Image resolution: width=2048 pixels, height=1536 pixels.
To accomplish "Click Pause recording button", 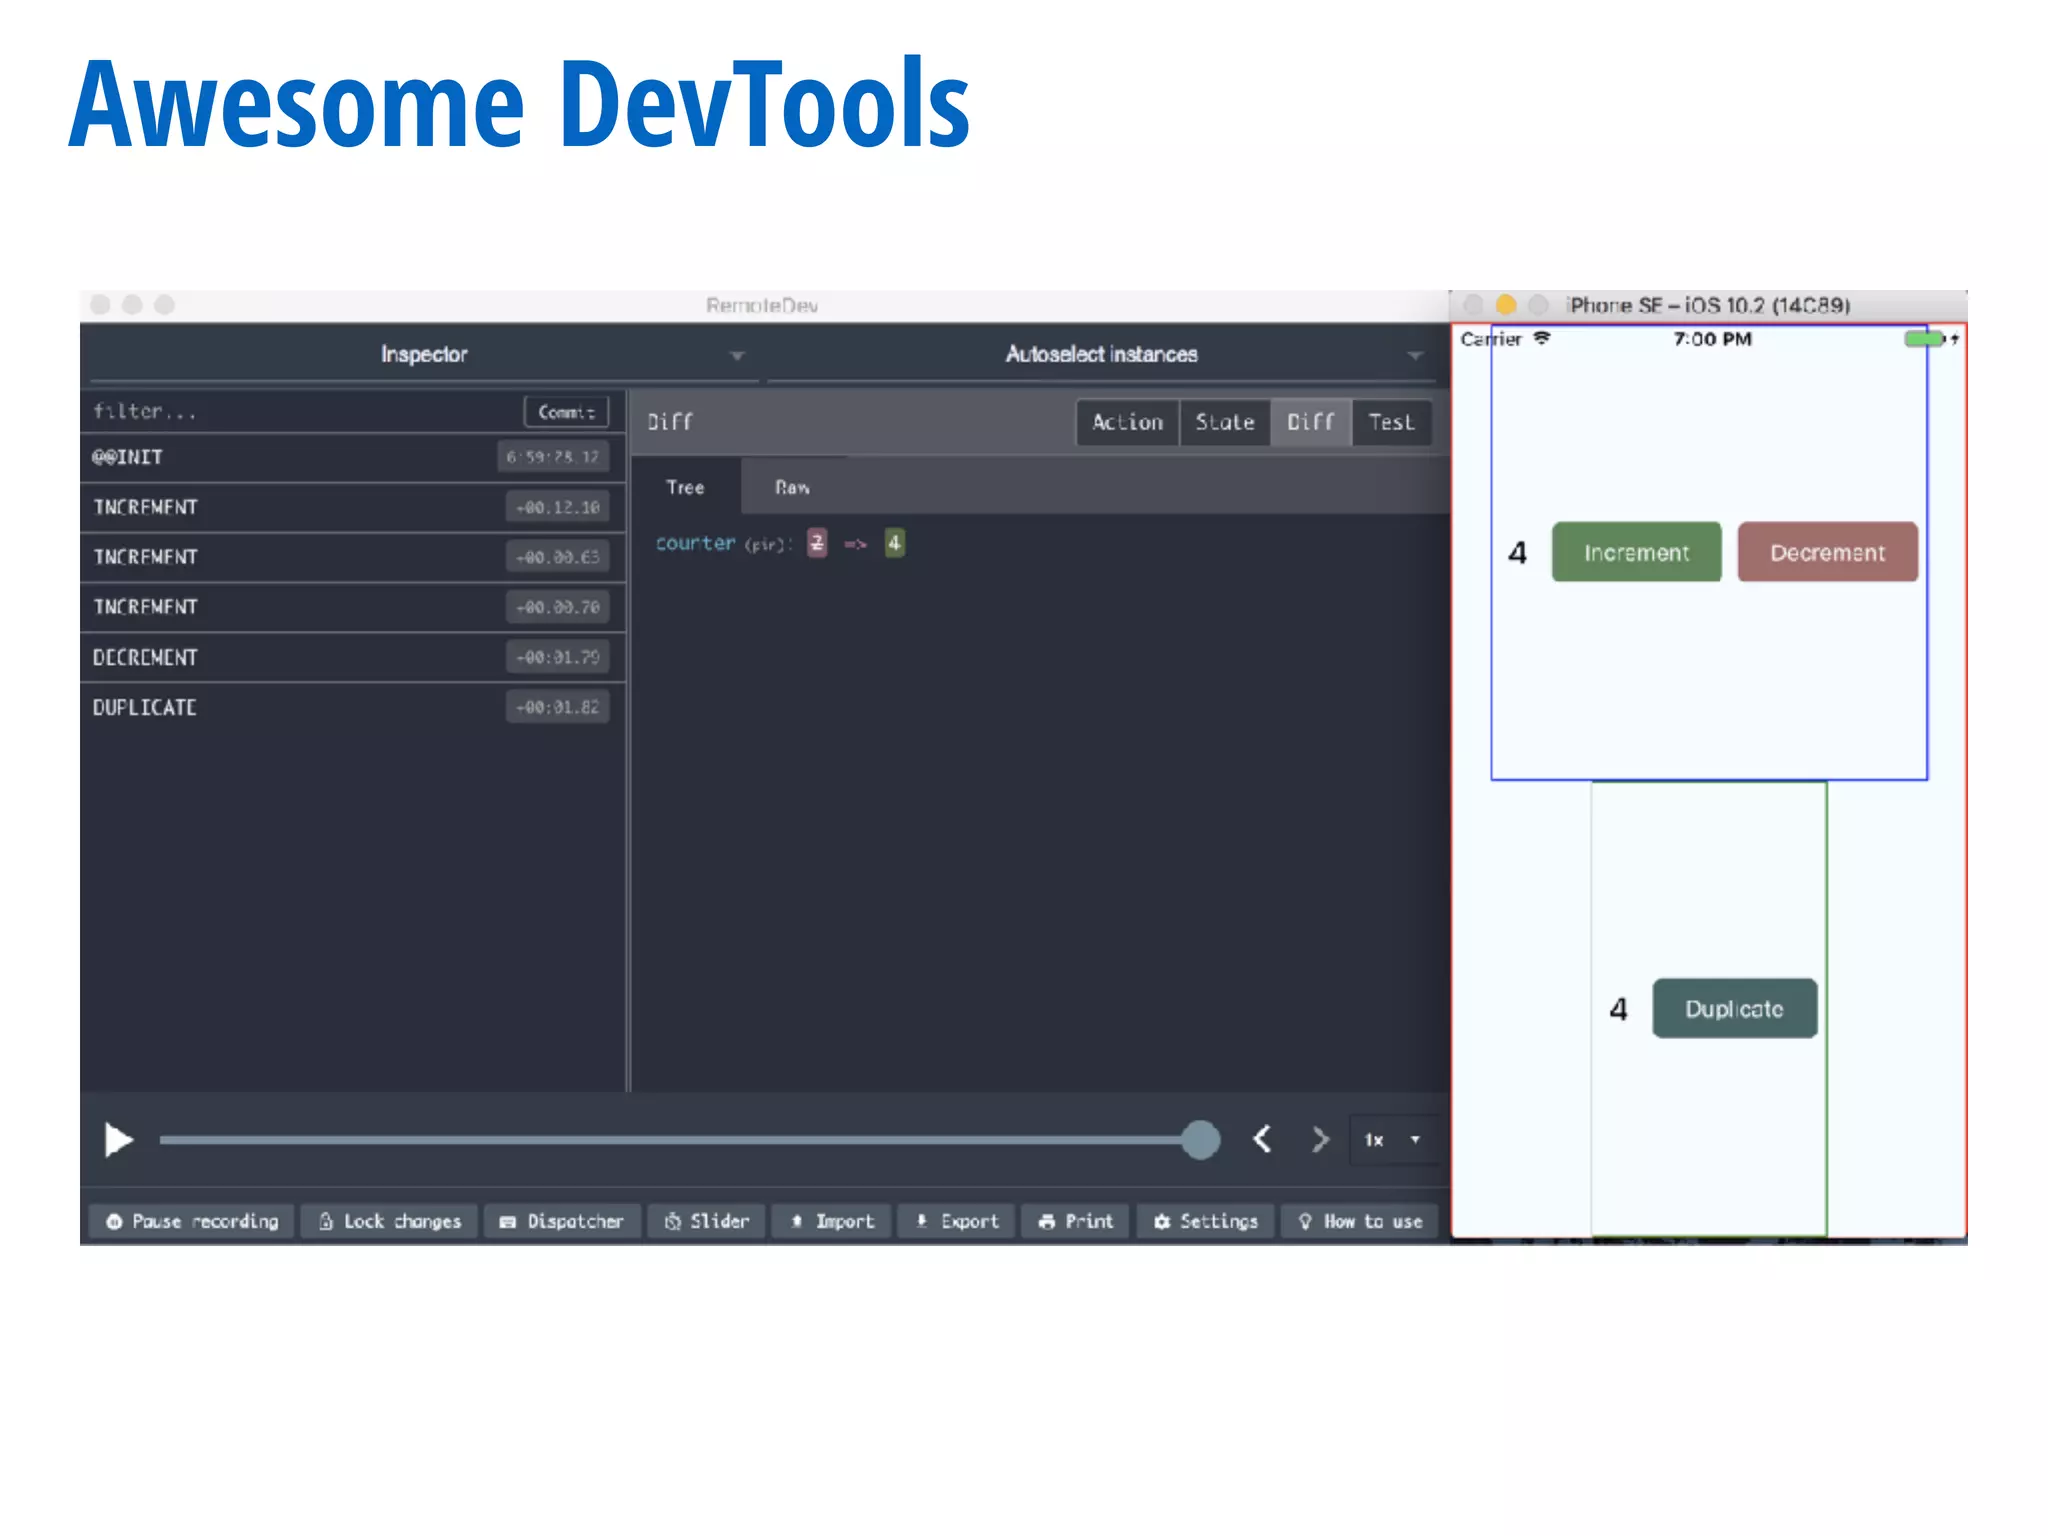I will tap(192, 1221).
